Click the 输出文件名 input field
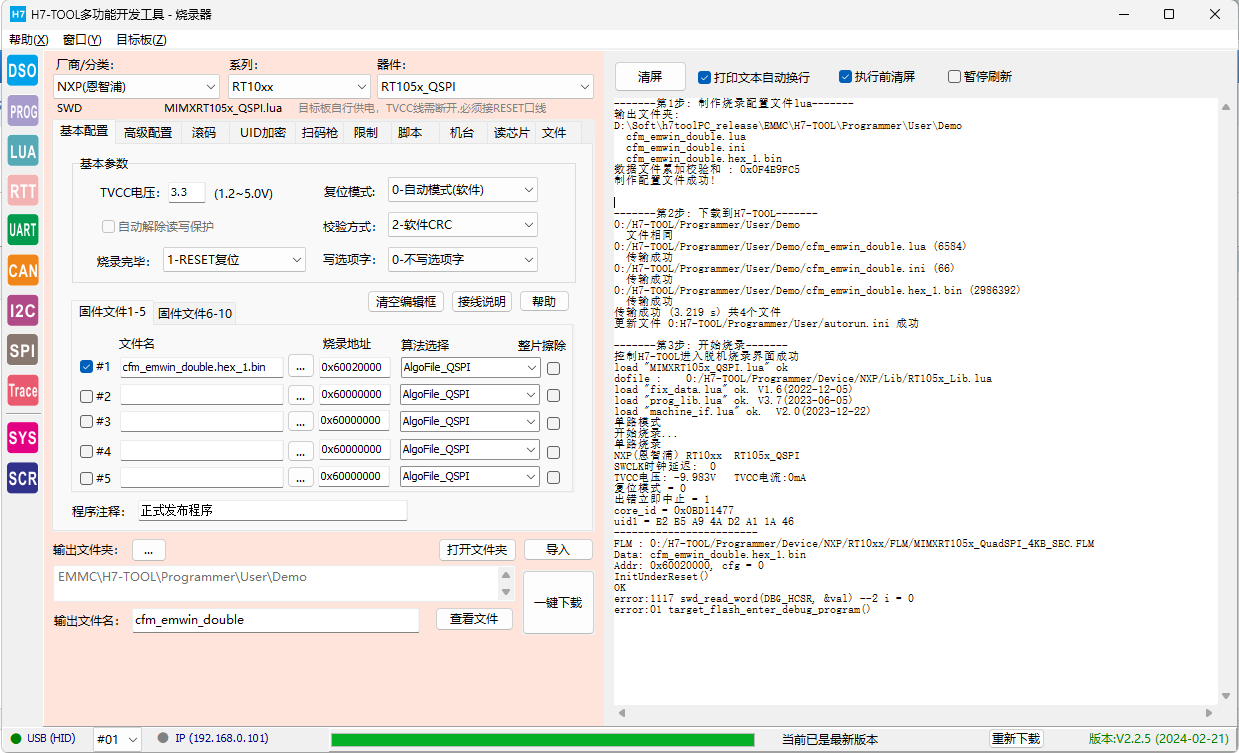The width and height of the screenshot is (1239, 753). 275,620
